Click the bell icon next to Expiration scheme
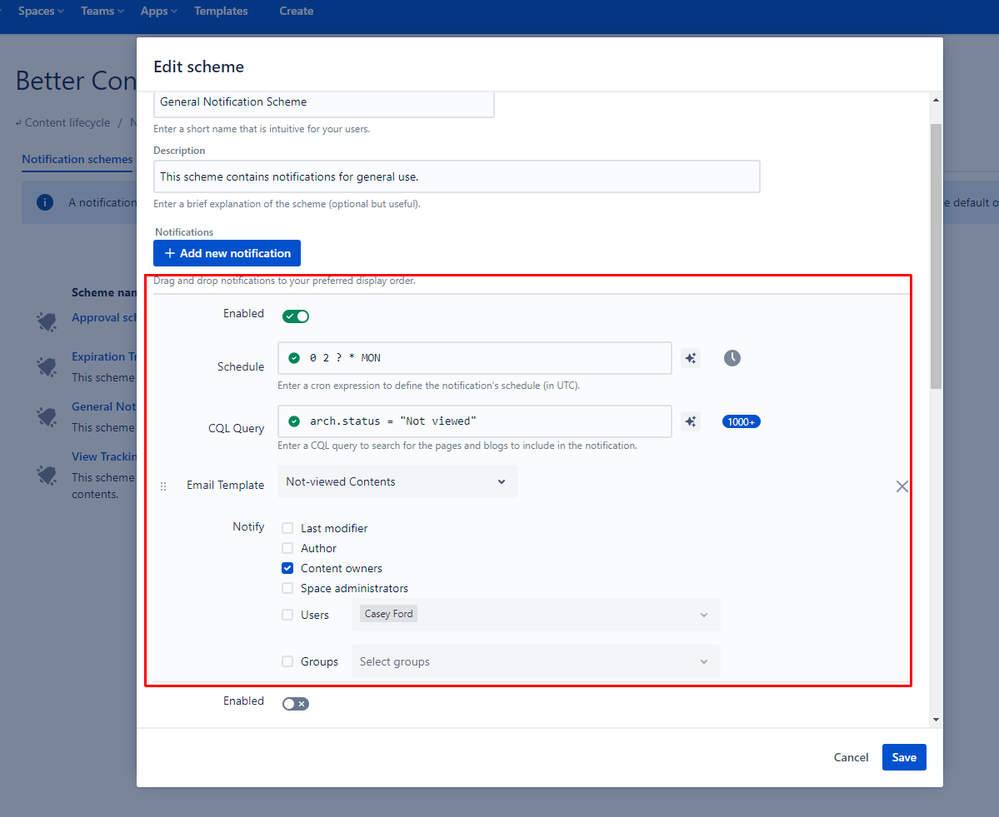This screenshot has width=999, height=817. tap(47, 366)
